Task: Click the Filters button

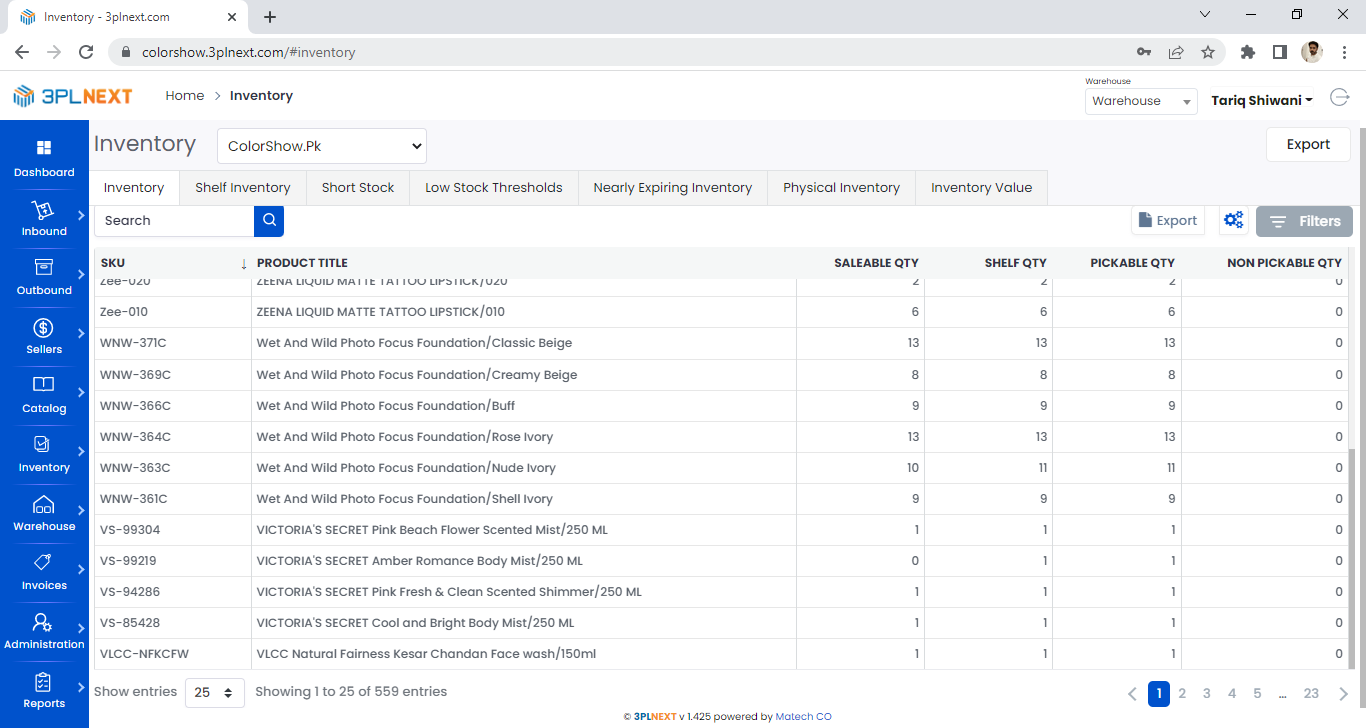Action: [1304, 222]
